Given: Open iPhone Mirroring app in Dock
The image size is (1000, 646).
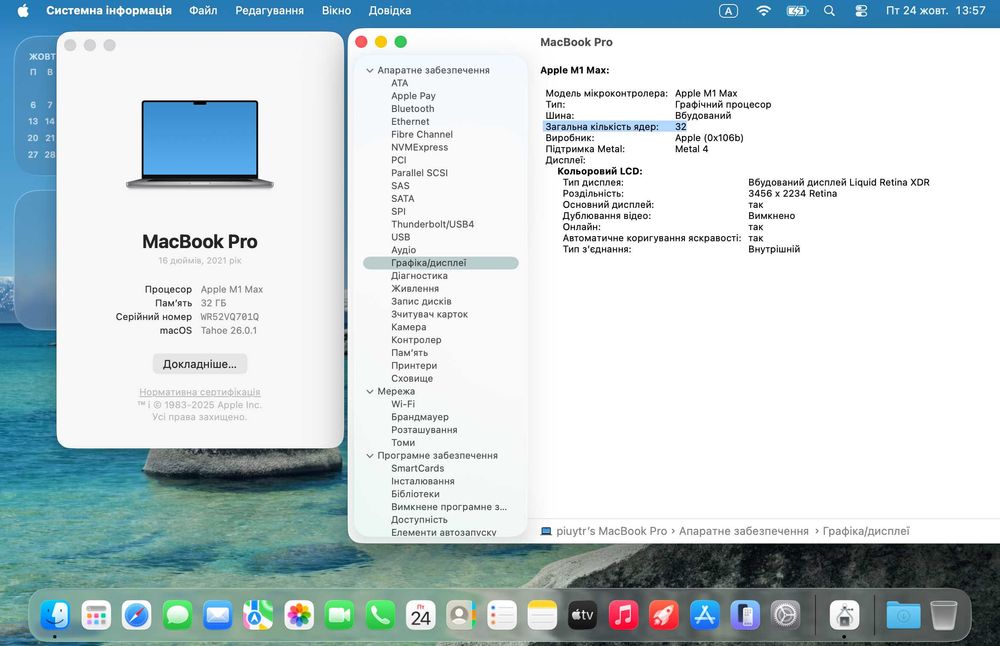Looking at the screenshot, I should coord(745,615).
